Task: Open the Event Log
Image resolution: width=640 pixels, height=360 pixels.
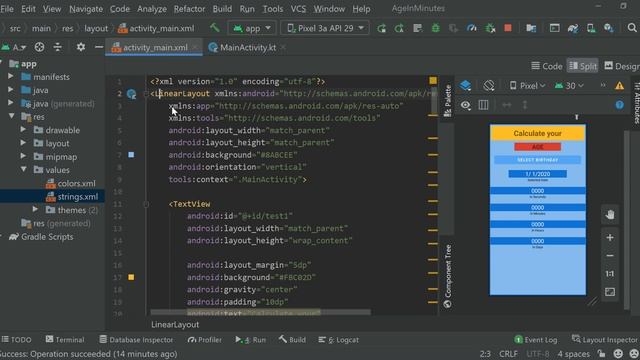Action: pos(536,340)
